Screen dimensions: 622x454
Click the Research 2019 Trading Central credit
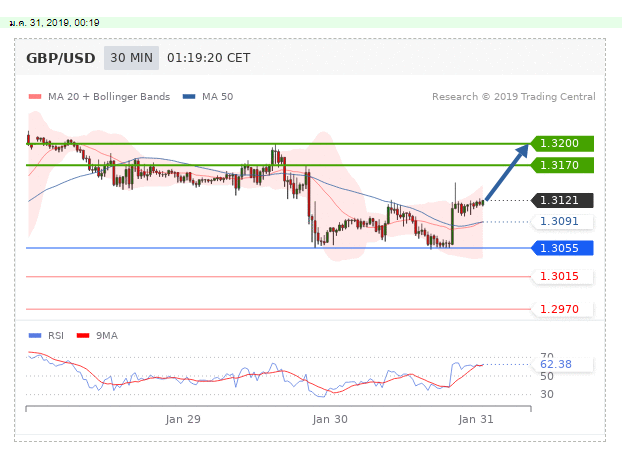514,97
